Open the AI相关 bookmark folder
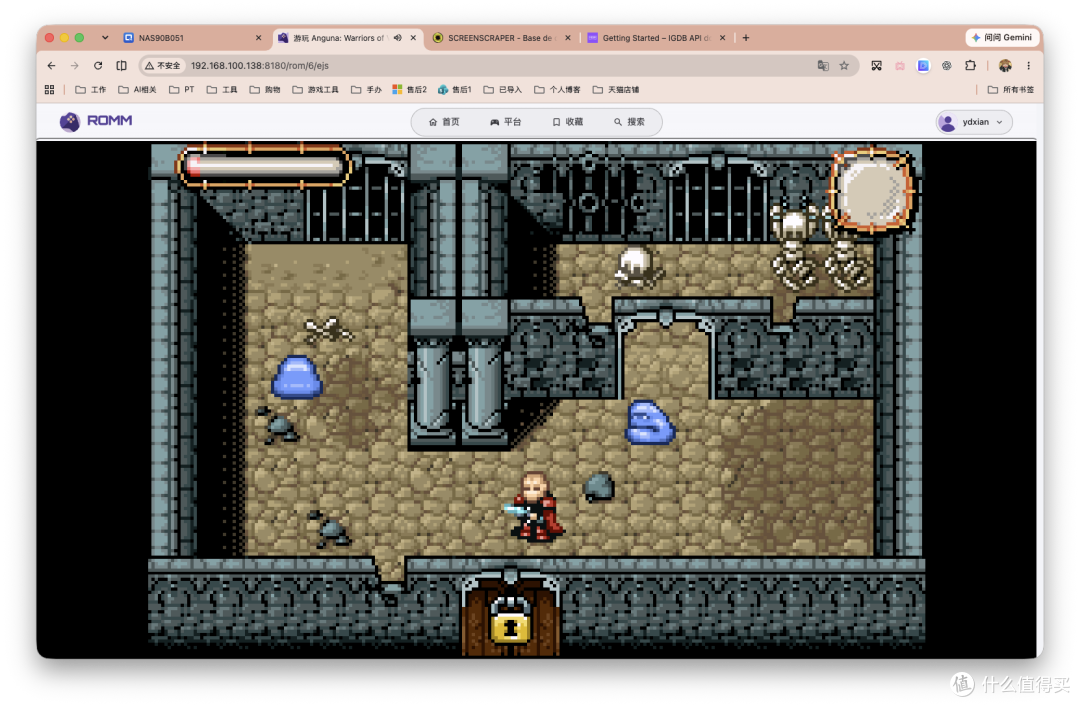The image size is (1080, 707). (137, 90)
